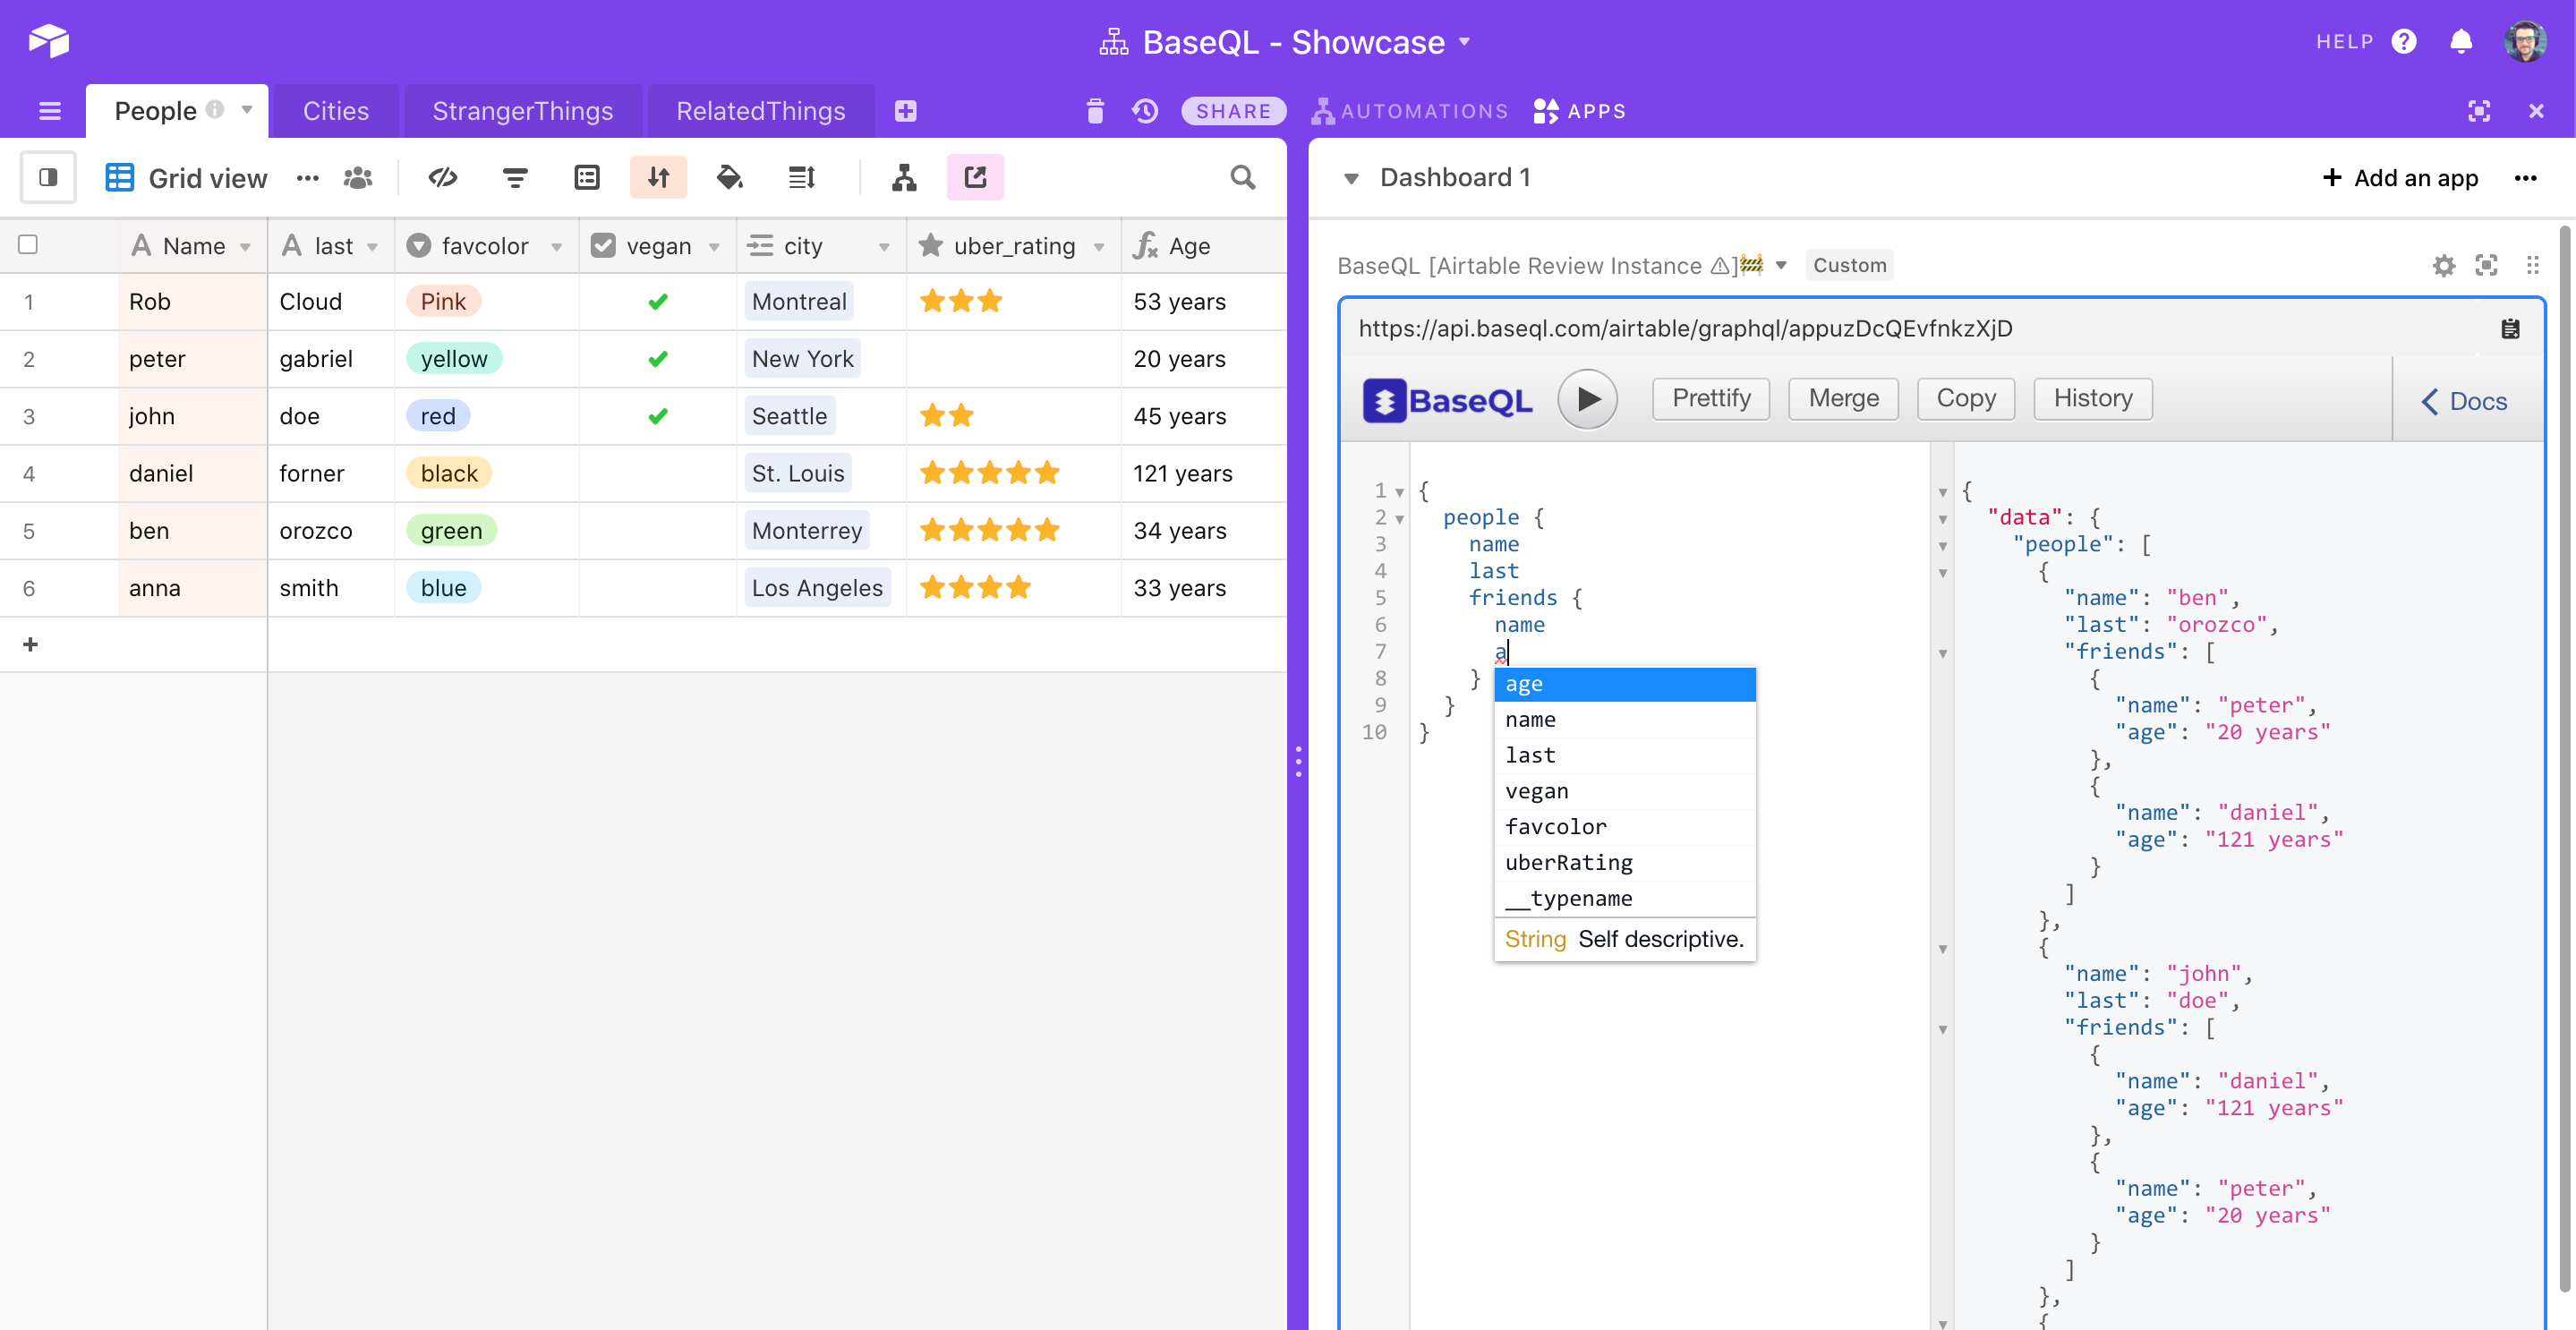Image resolution: width=2576 pixels, height=1330 pixels.
Task: Switch to the StrangerThings table tab
Action: tap(522, 111)
